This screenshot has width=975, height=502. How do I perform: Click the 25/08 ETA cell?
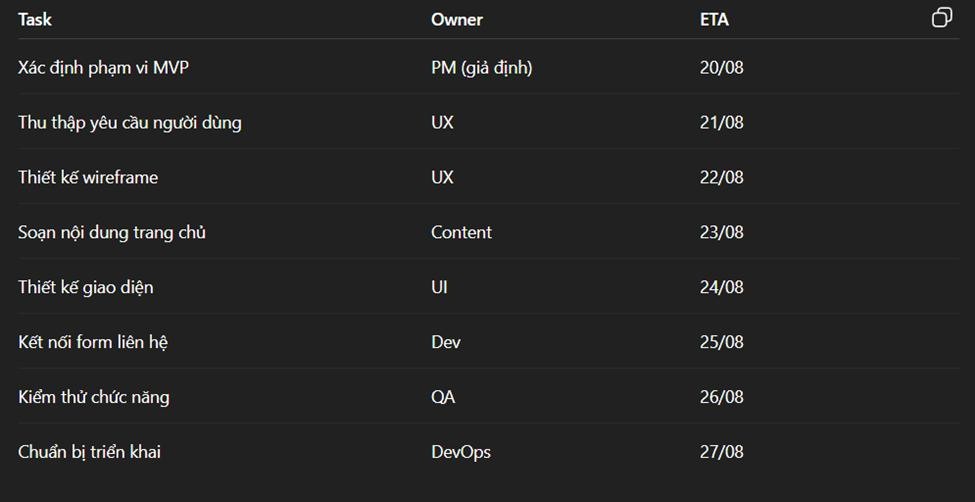tap(722, 342)
